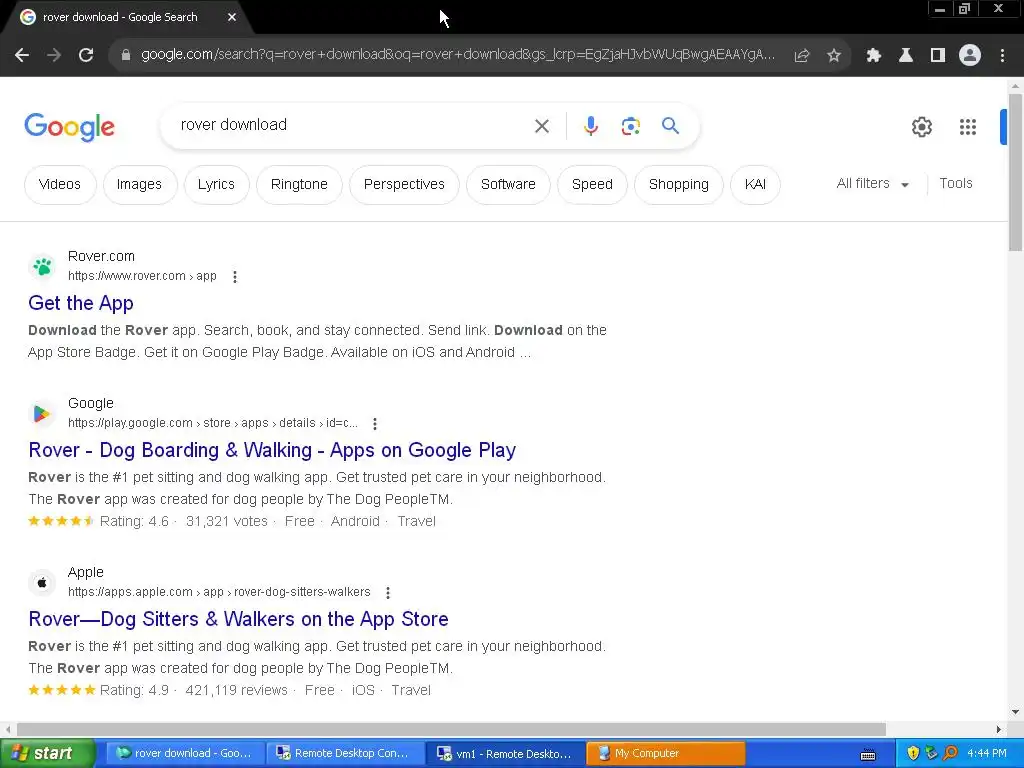Click the Google Play favicon
This screenshot has width=1024, height=768.
point(42,413)
